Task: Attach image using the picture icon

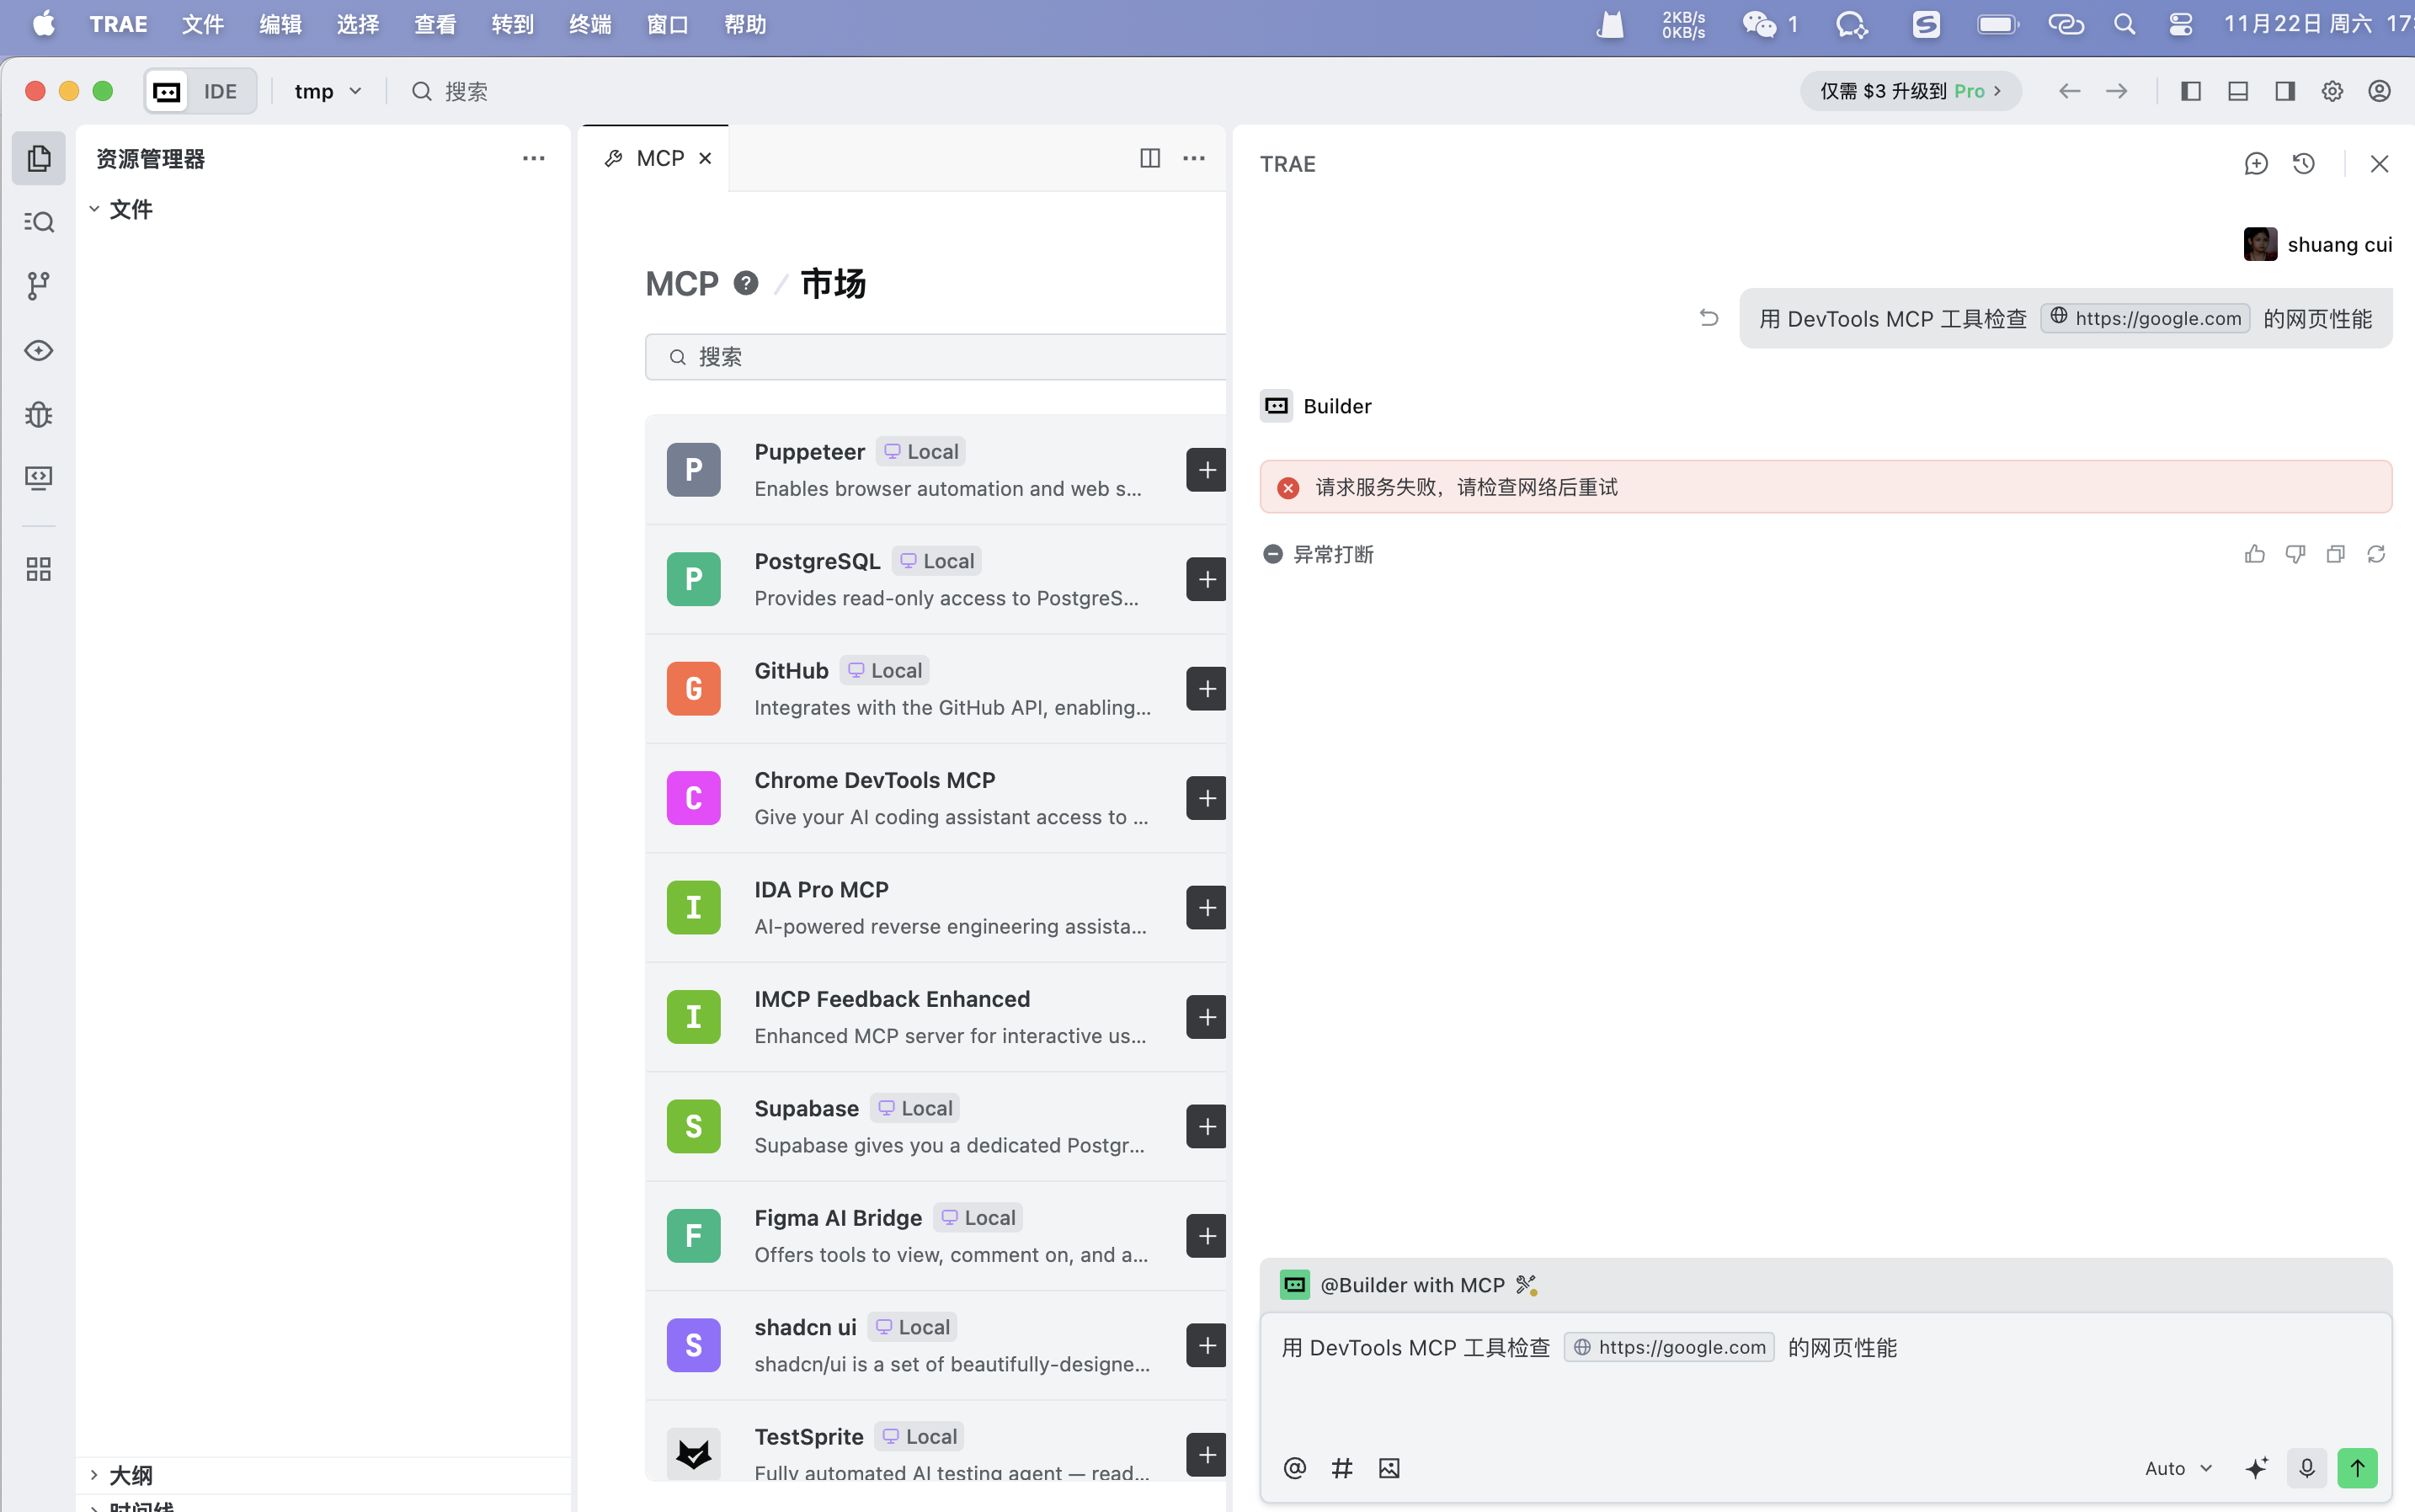Action: pyautogui.click(x=1389, y=1468)
